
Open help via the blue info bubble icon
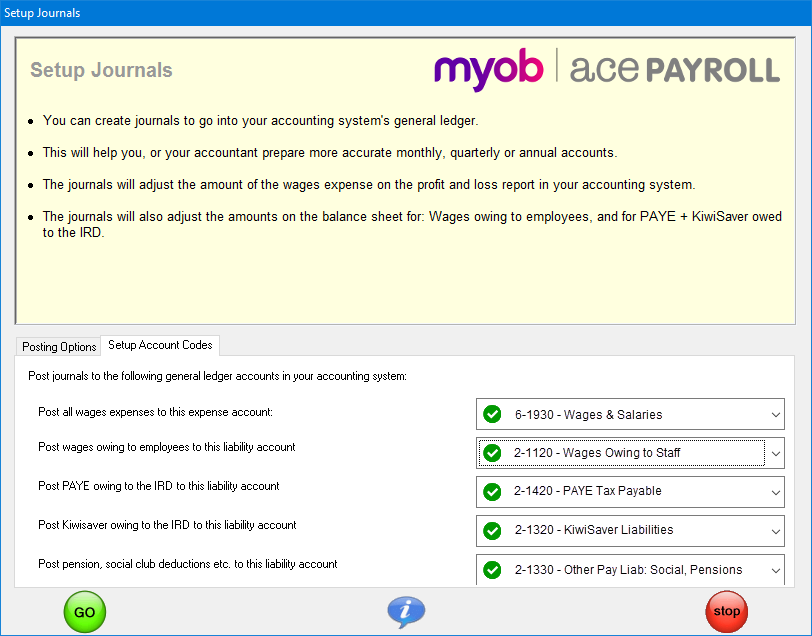(x=406, y=611)
